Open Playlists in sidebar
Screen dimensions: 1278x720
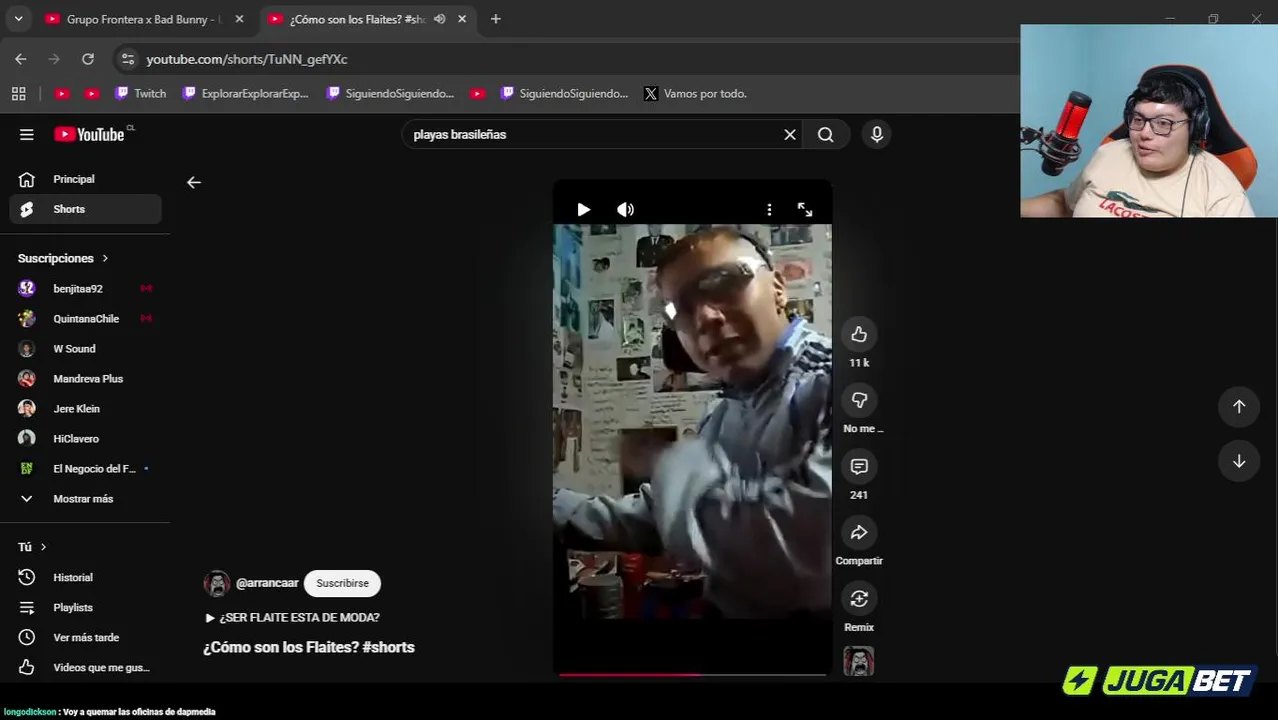[x=86, y=607]
